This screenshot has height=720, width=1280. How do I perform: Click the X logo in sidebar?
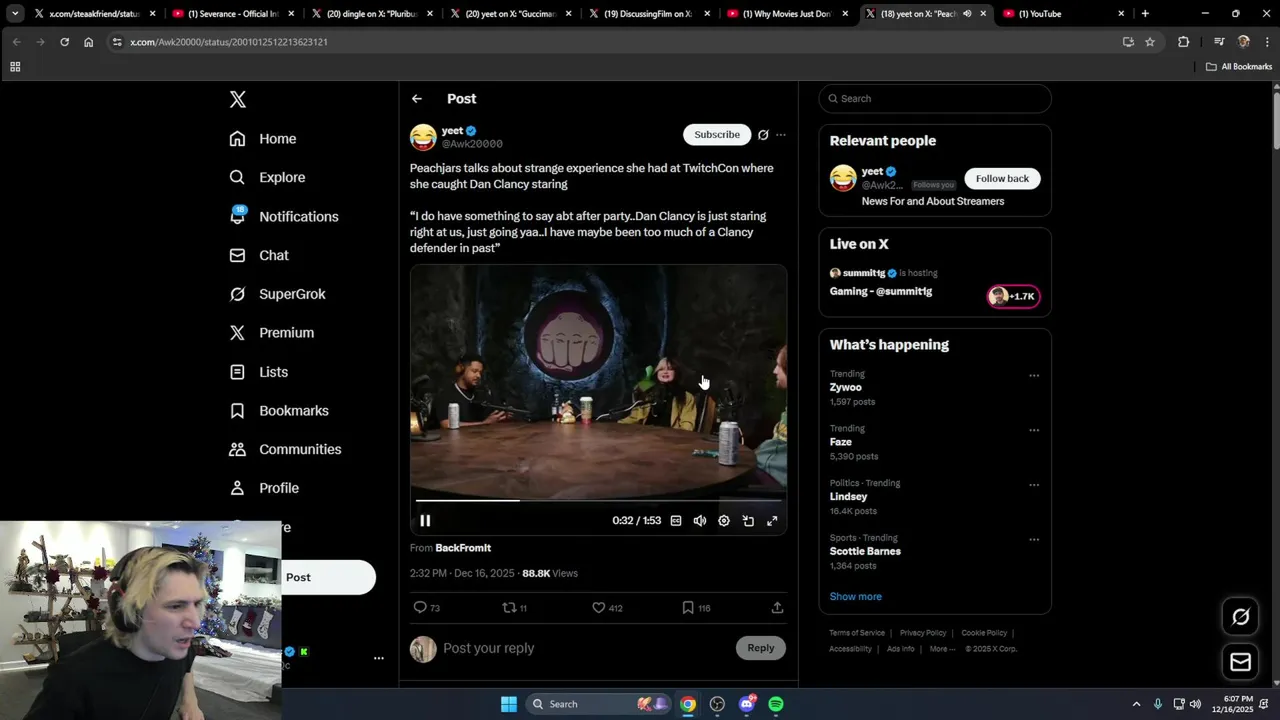pos(238,99)
